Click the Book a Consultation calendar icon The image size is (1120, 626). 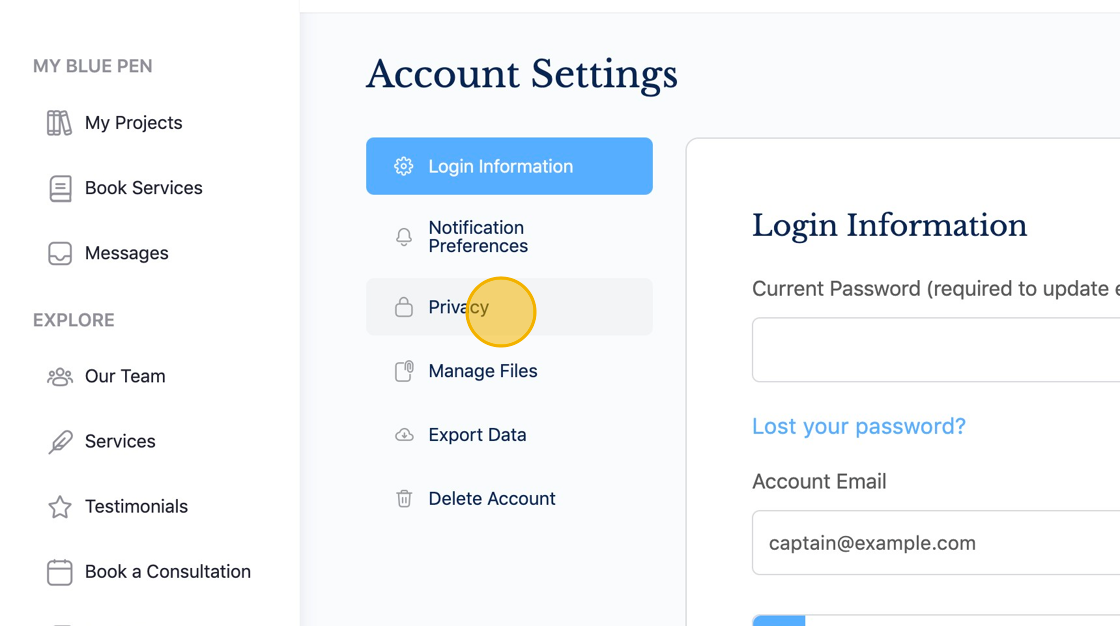[x=60, y=572]
